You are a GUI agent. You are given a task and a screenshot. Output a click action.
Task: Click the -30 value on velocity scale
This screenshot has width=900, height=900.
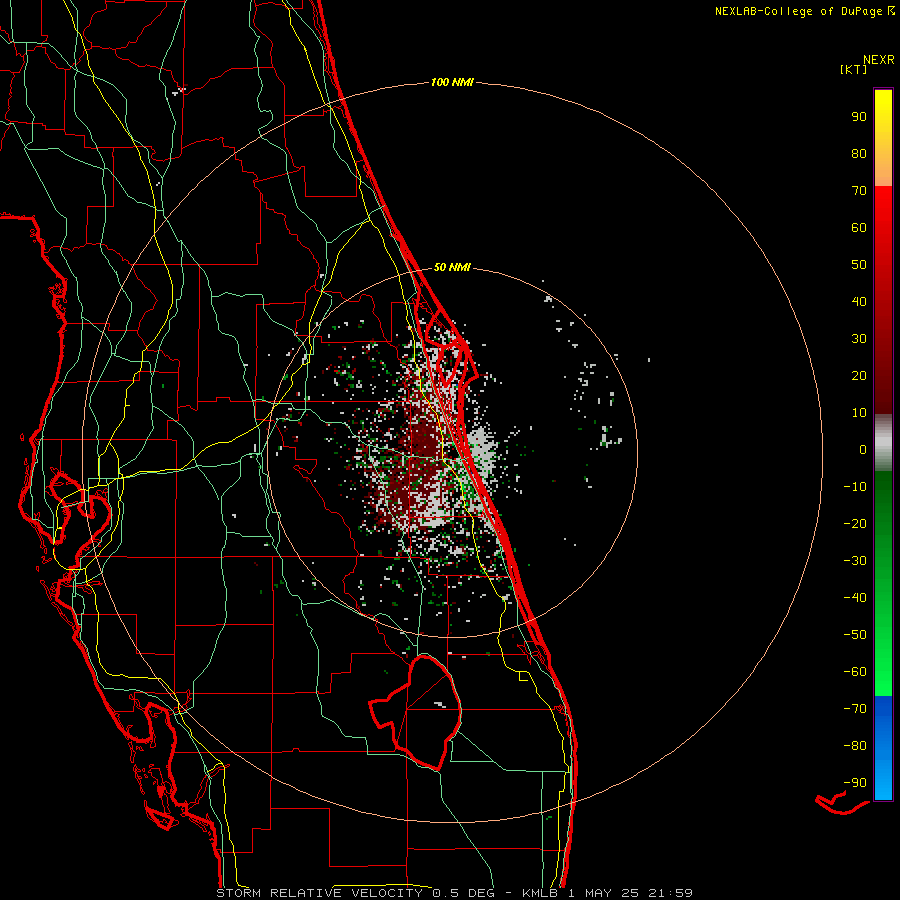pyautogui.click(x=855, y=561)
